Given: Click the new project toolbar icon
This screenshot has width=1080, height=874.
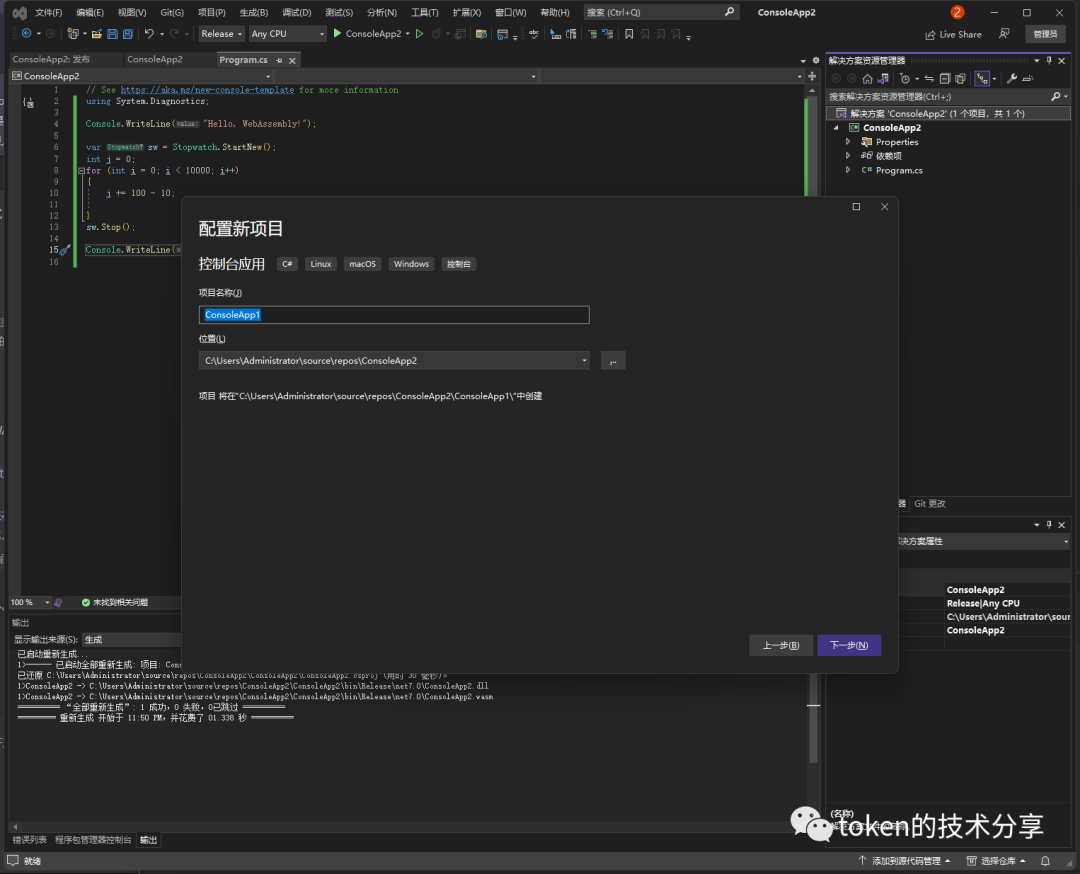Looking at the screenshot, I should click(73, 33).
